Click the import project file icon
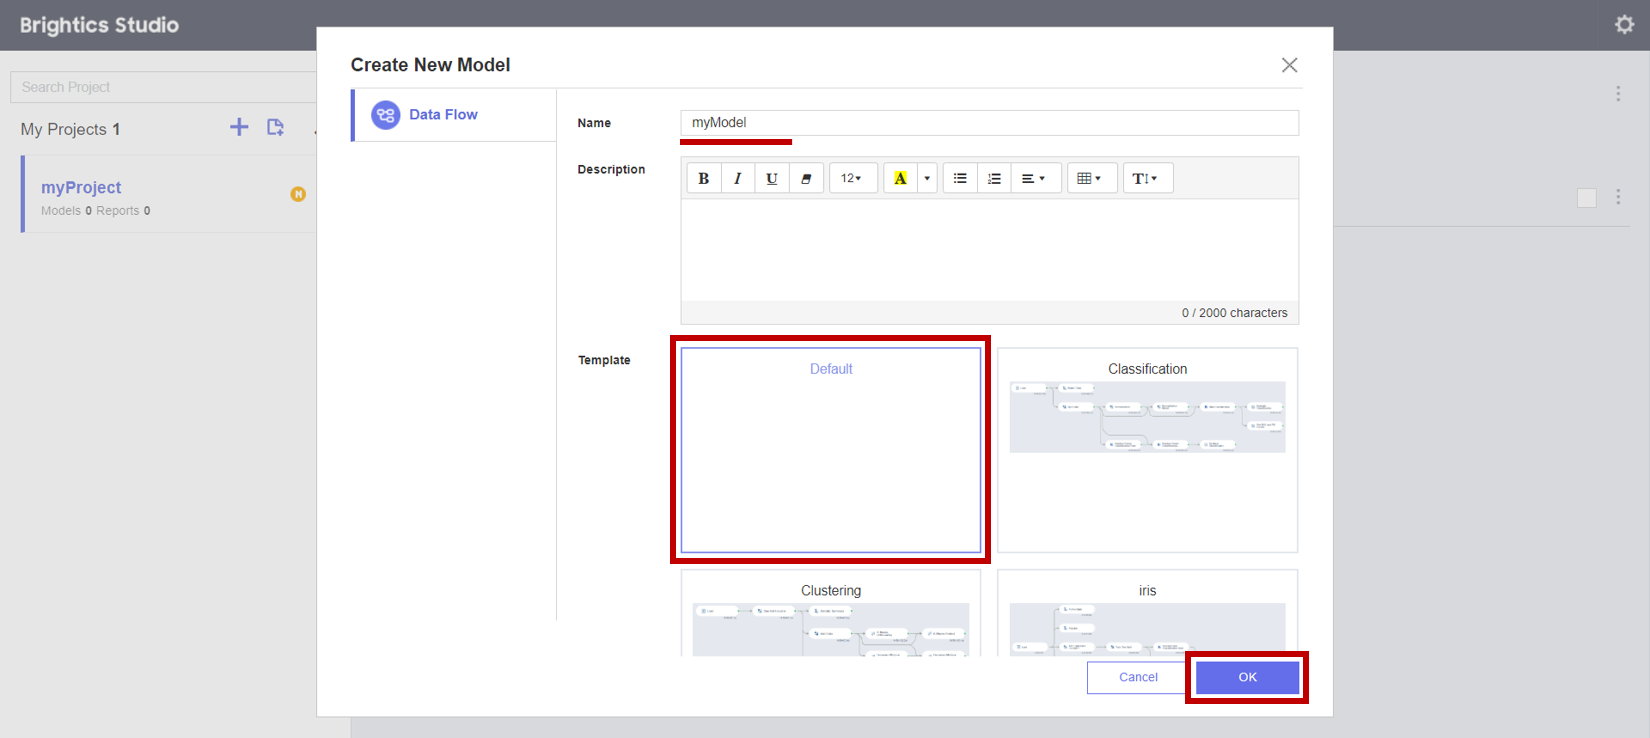1650x738 pixels. tap(276, 127)
